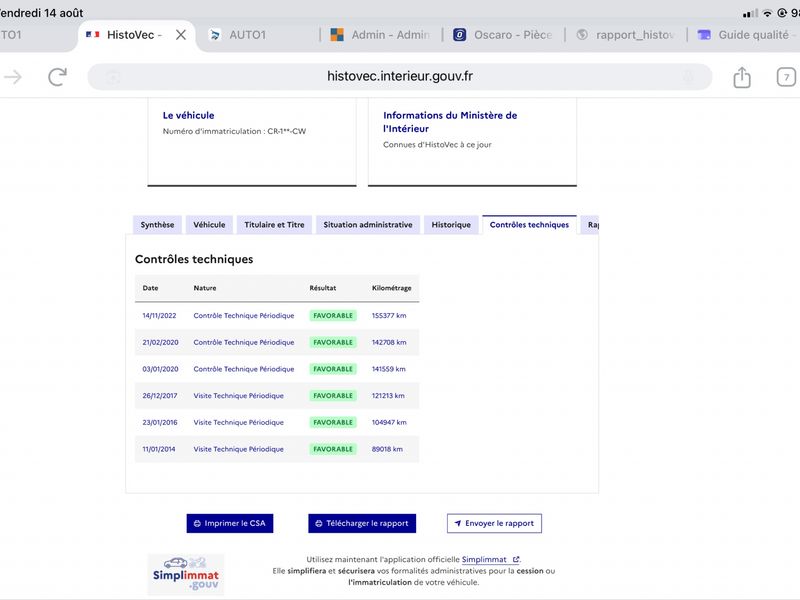
Task: Click the Kilométrage column header
Action: click(x=391, y=288)
